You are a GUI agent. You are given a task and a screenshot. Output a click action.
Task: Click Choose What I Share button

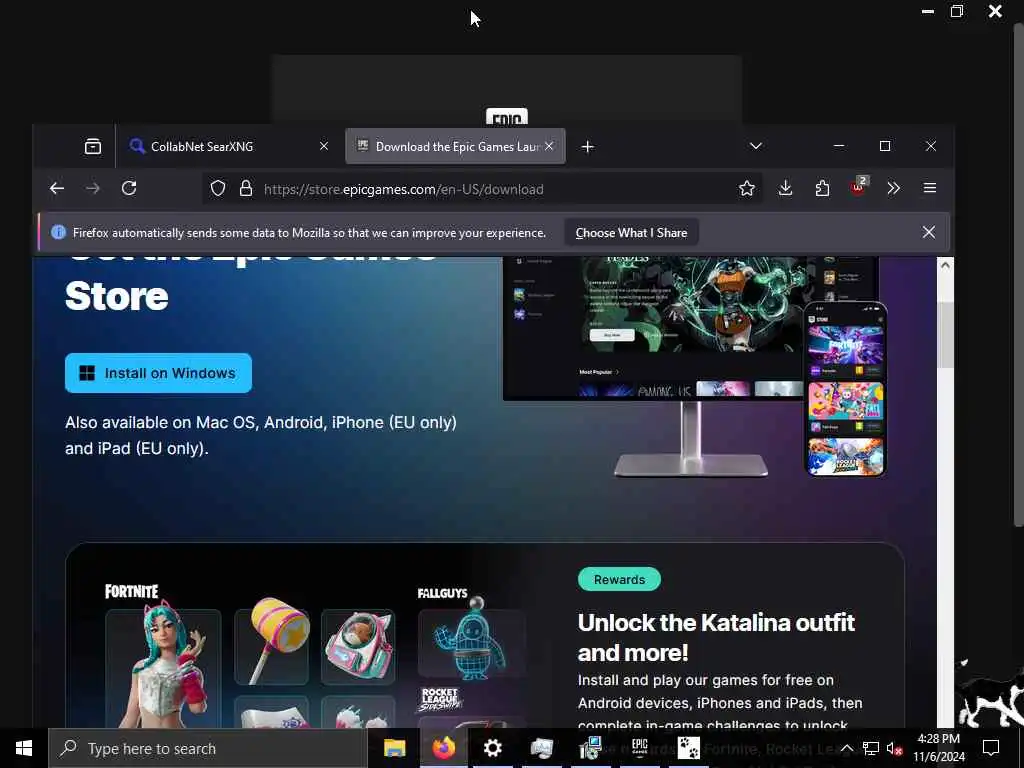[631, 232]
